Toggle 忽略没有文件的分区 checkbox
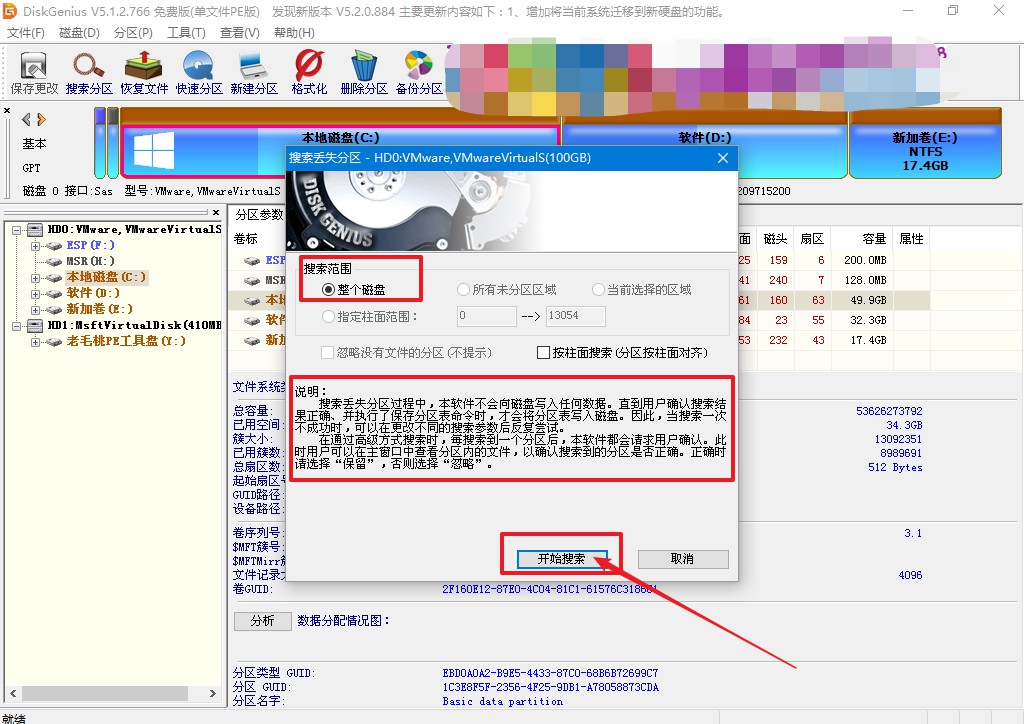 [x=327, y=353]
